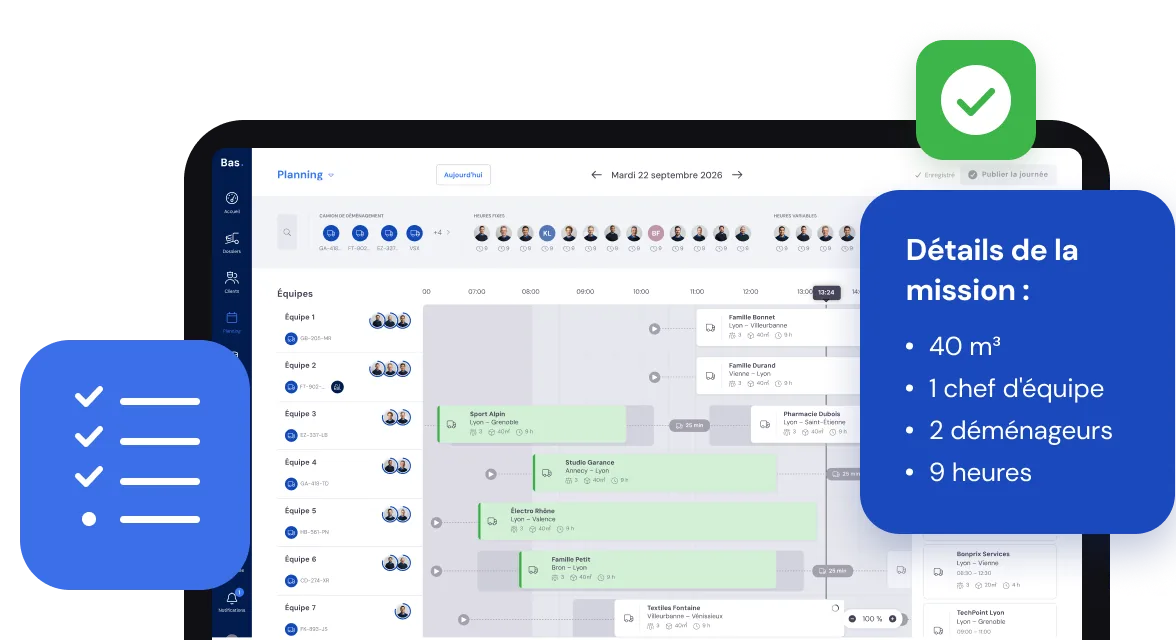Click Équipe 6 truck icon
Image resolution: width=1176 pixels, height=640 pixels.
(291, 581)
